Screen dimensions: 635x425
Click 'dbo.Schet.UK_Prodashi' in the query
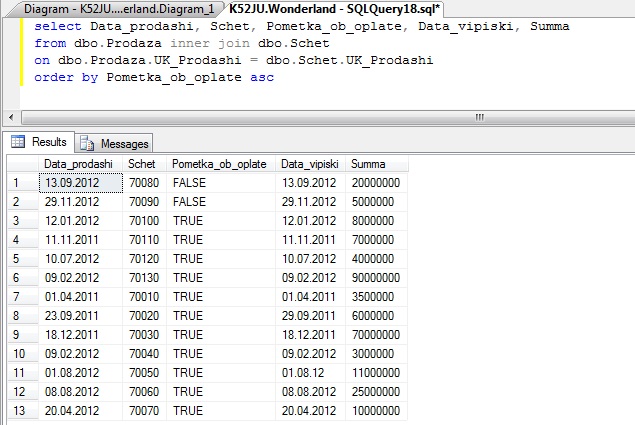pyautogui.click(x=349, y=60)
